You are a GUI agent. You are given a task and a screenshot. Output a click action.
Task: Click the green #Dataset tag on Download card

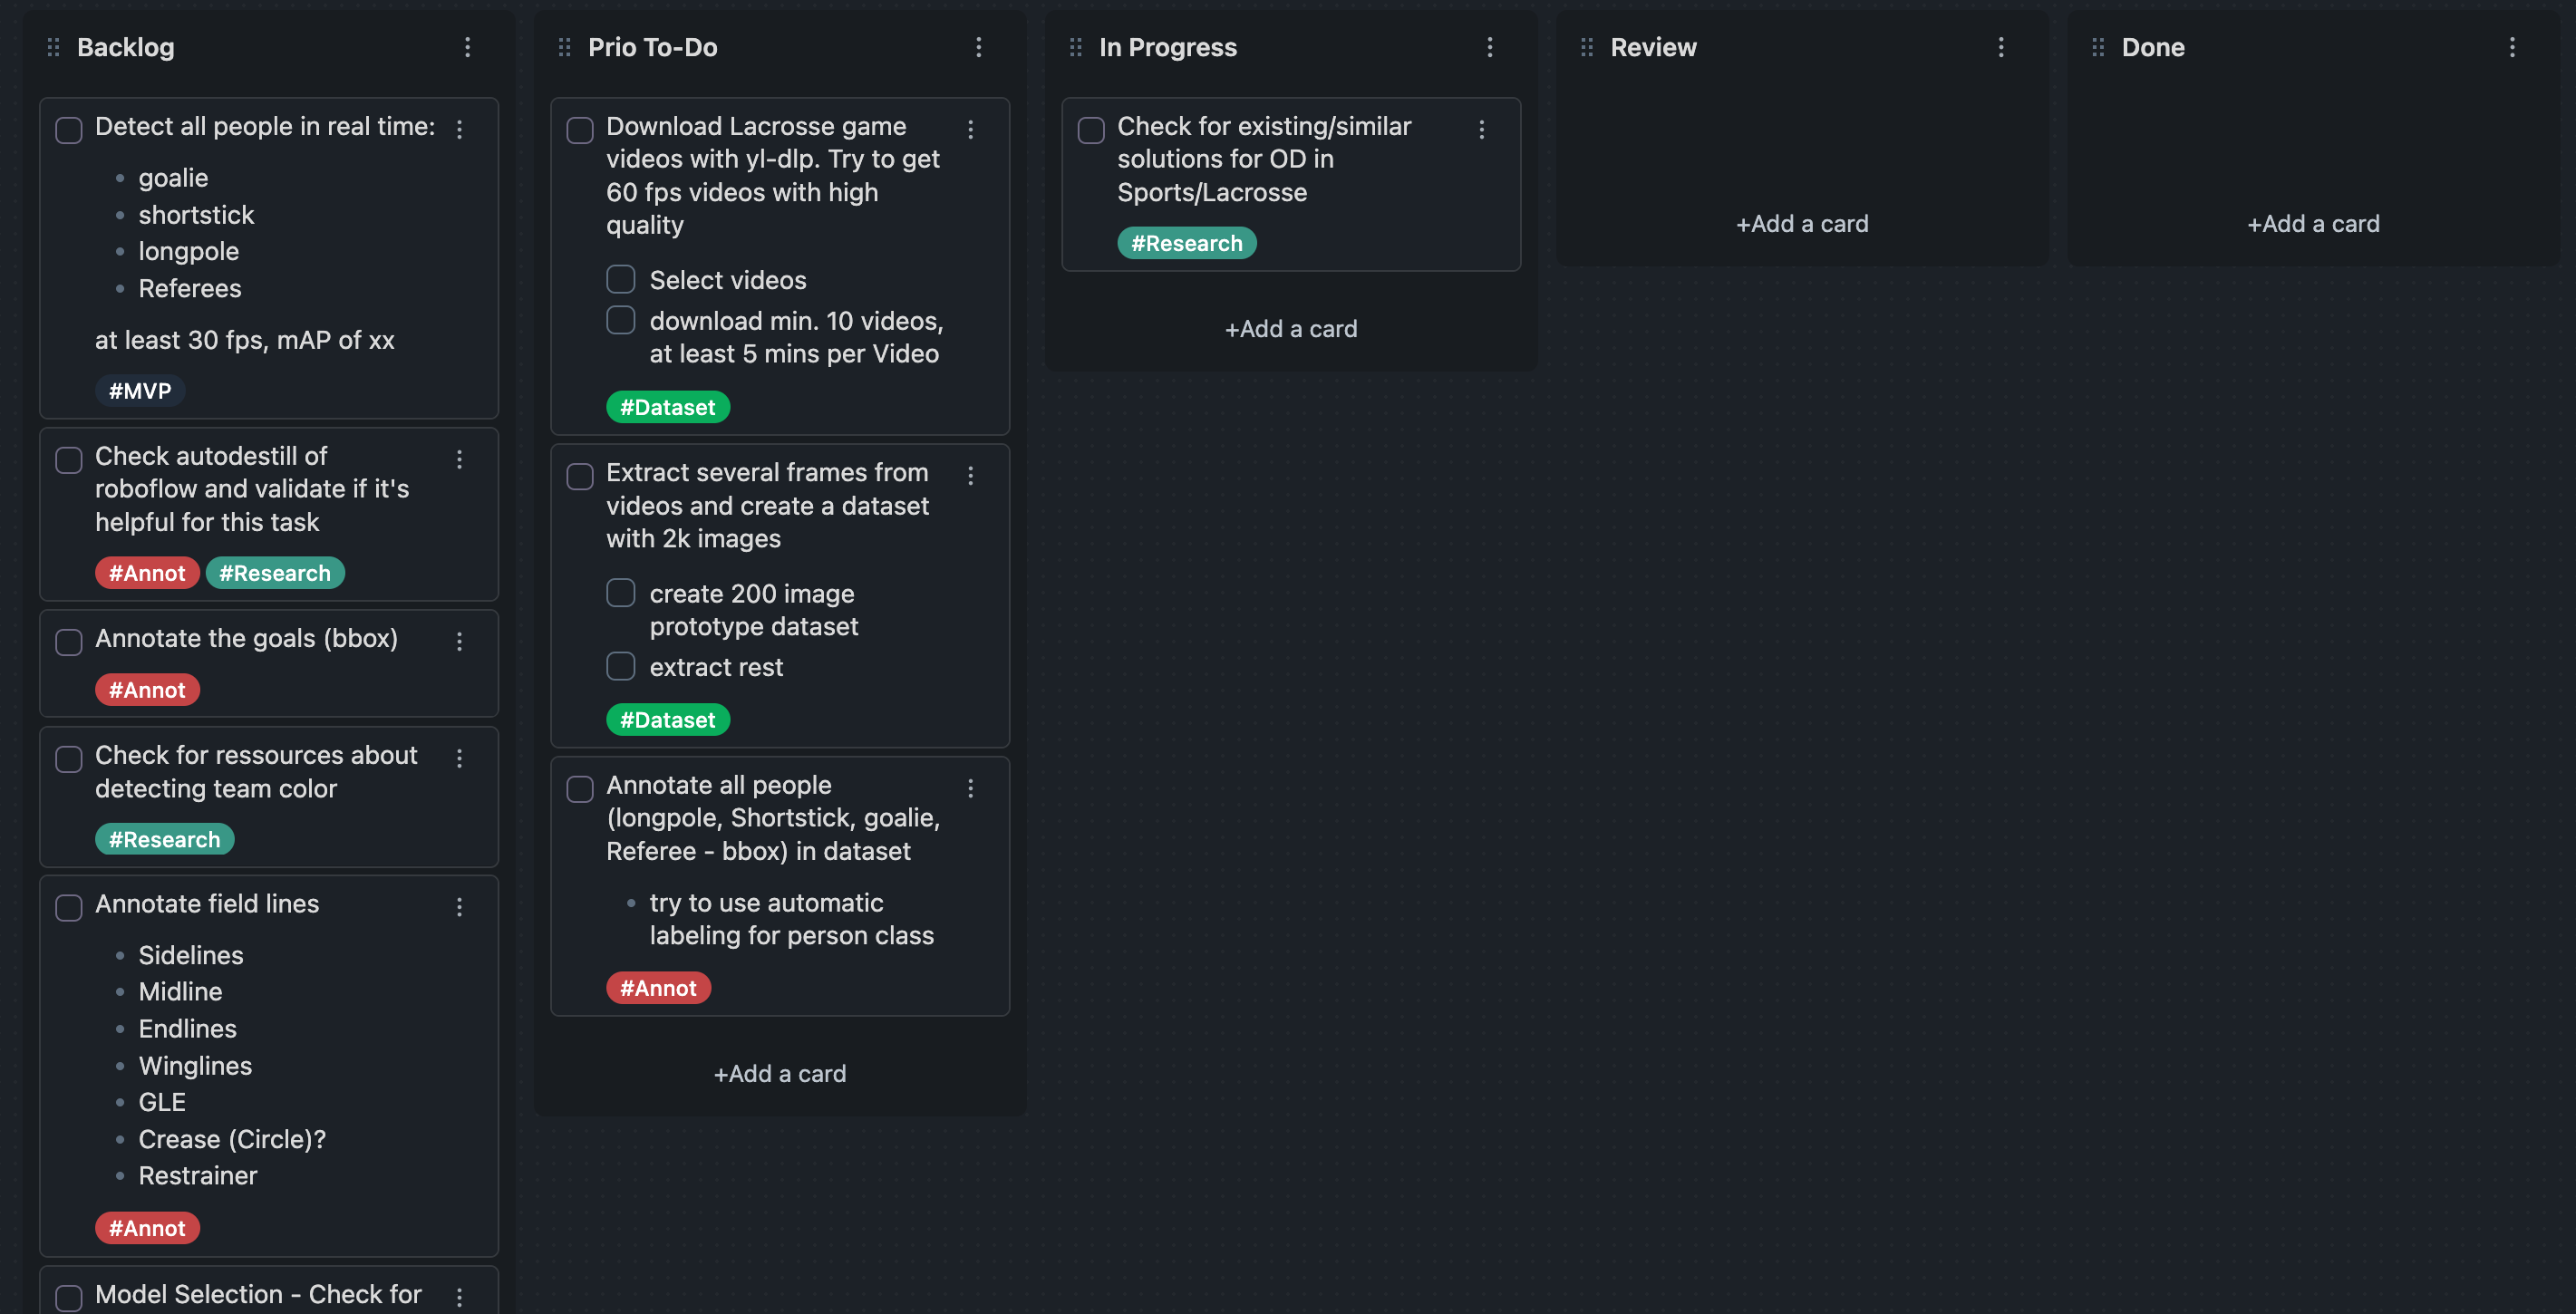pos(667,407)
